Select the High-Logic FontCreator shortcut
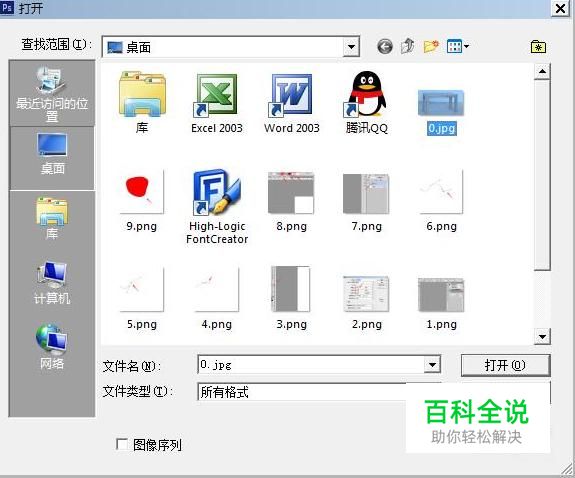 [217, 207]
